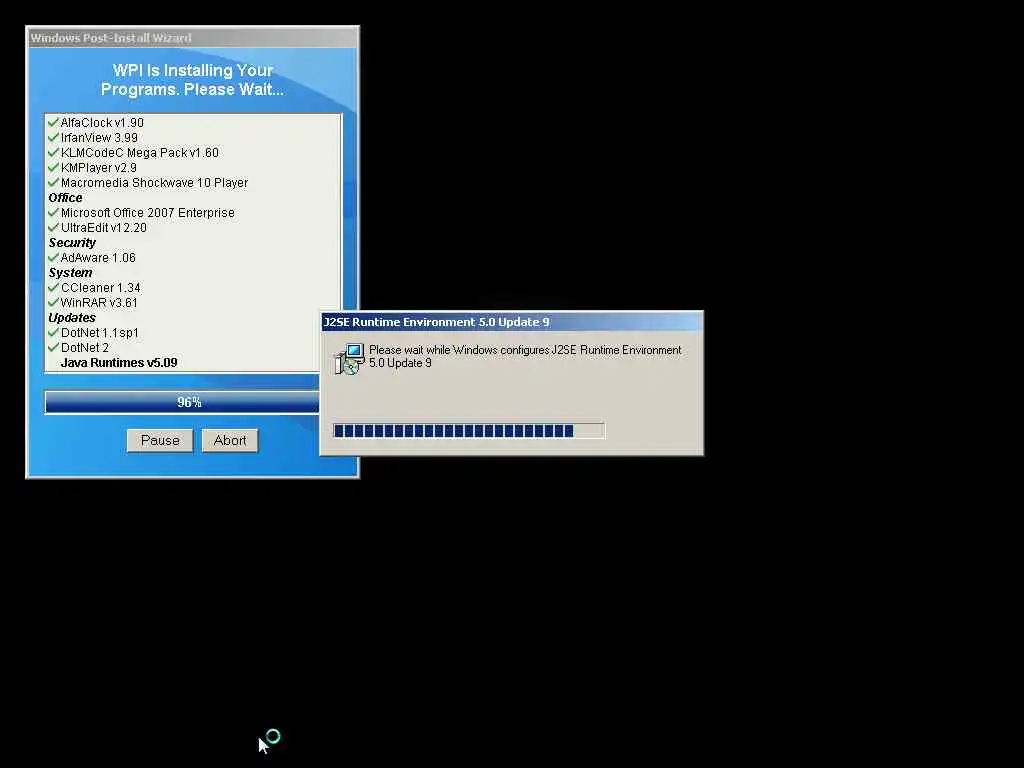Select KMPlayer v2.9 text entry
This screenshot has height=768, width=1024.
99,168
